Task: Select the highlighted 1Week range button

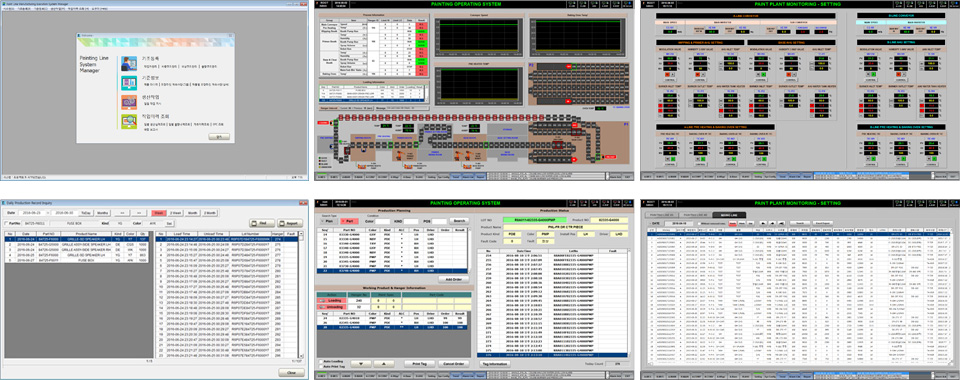Action: [159, 213]
